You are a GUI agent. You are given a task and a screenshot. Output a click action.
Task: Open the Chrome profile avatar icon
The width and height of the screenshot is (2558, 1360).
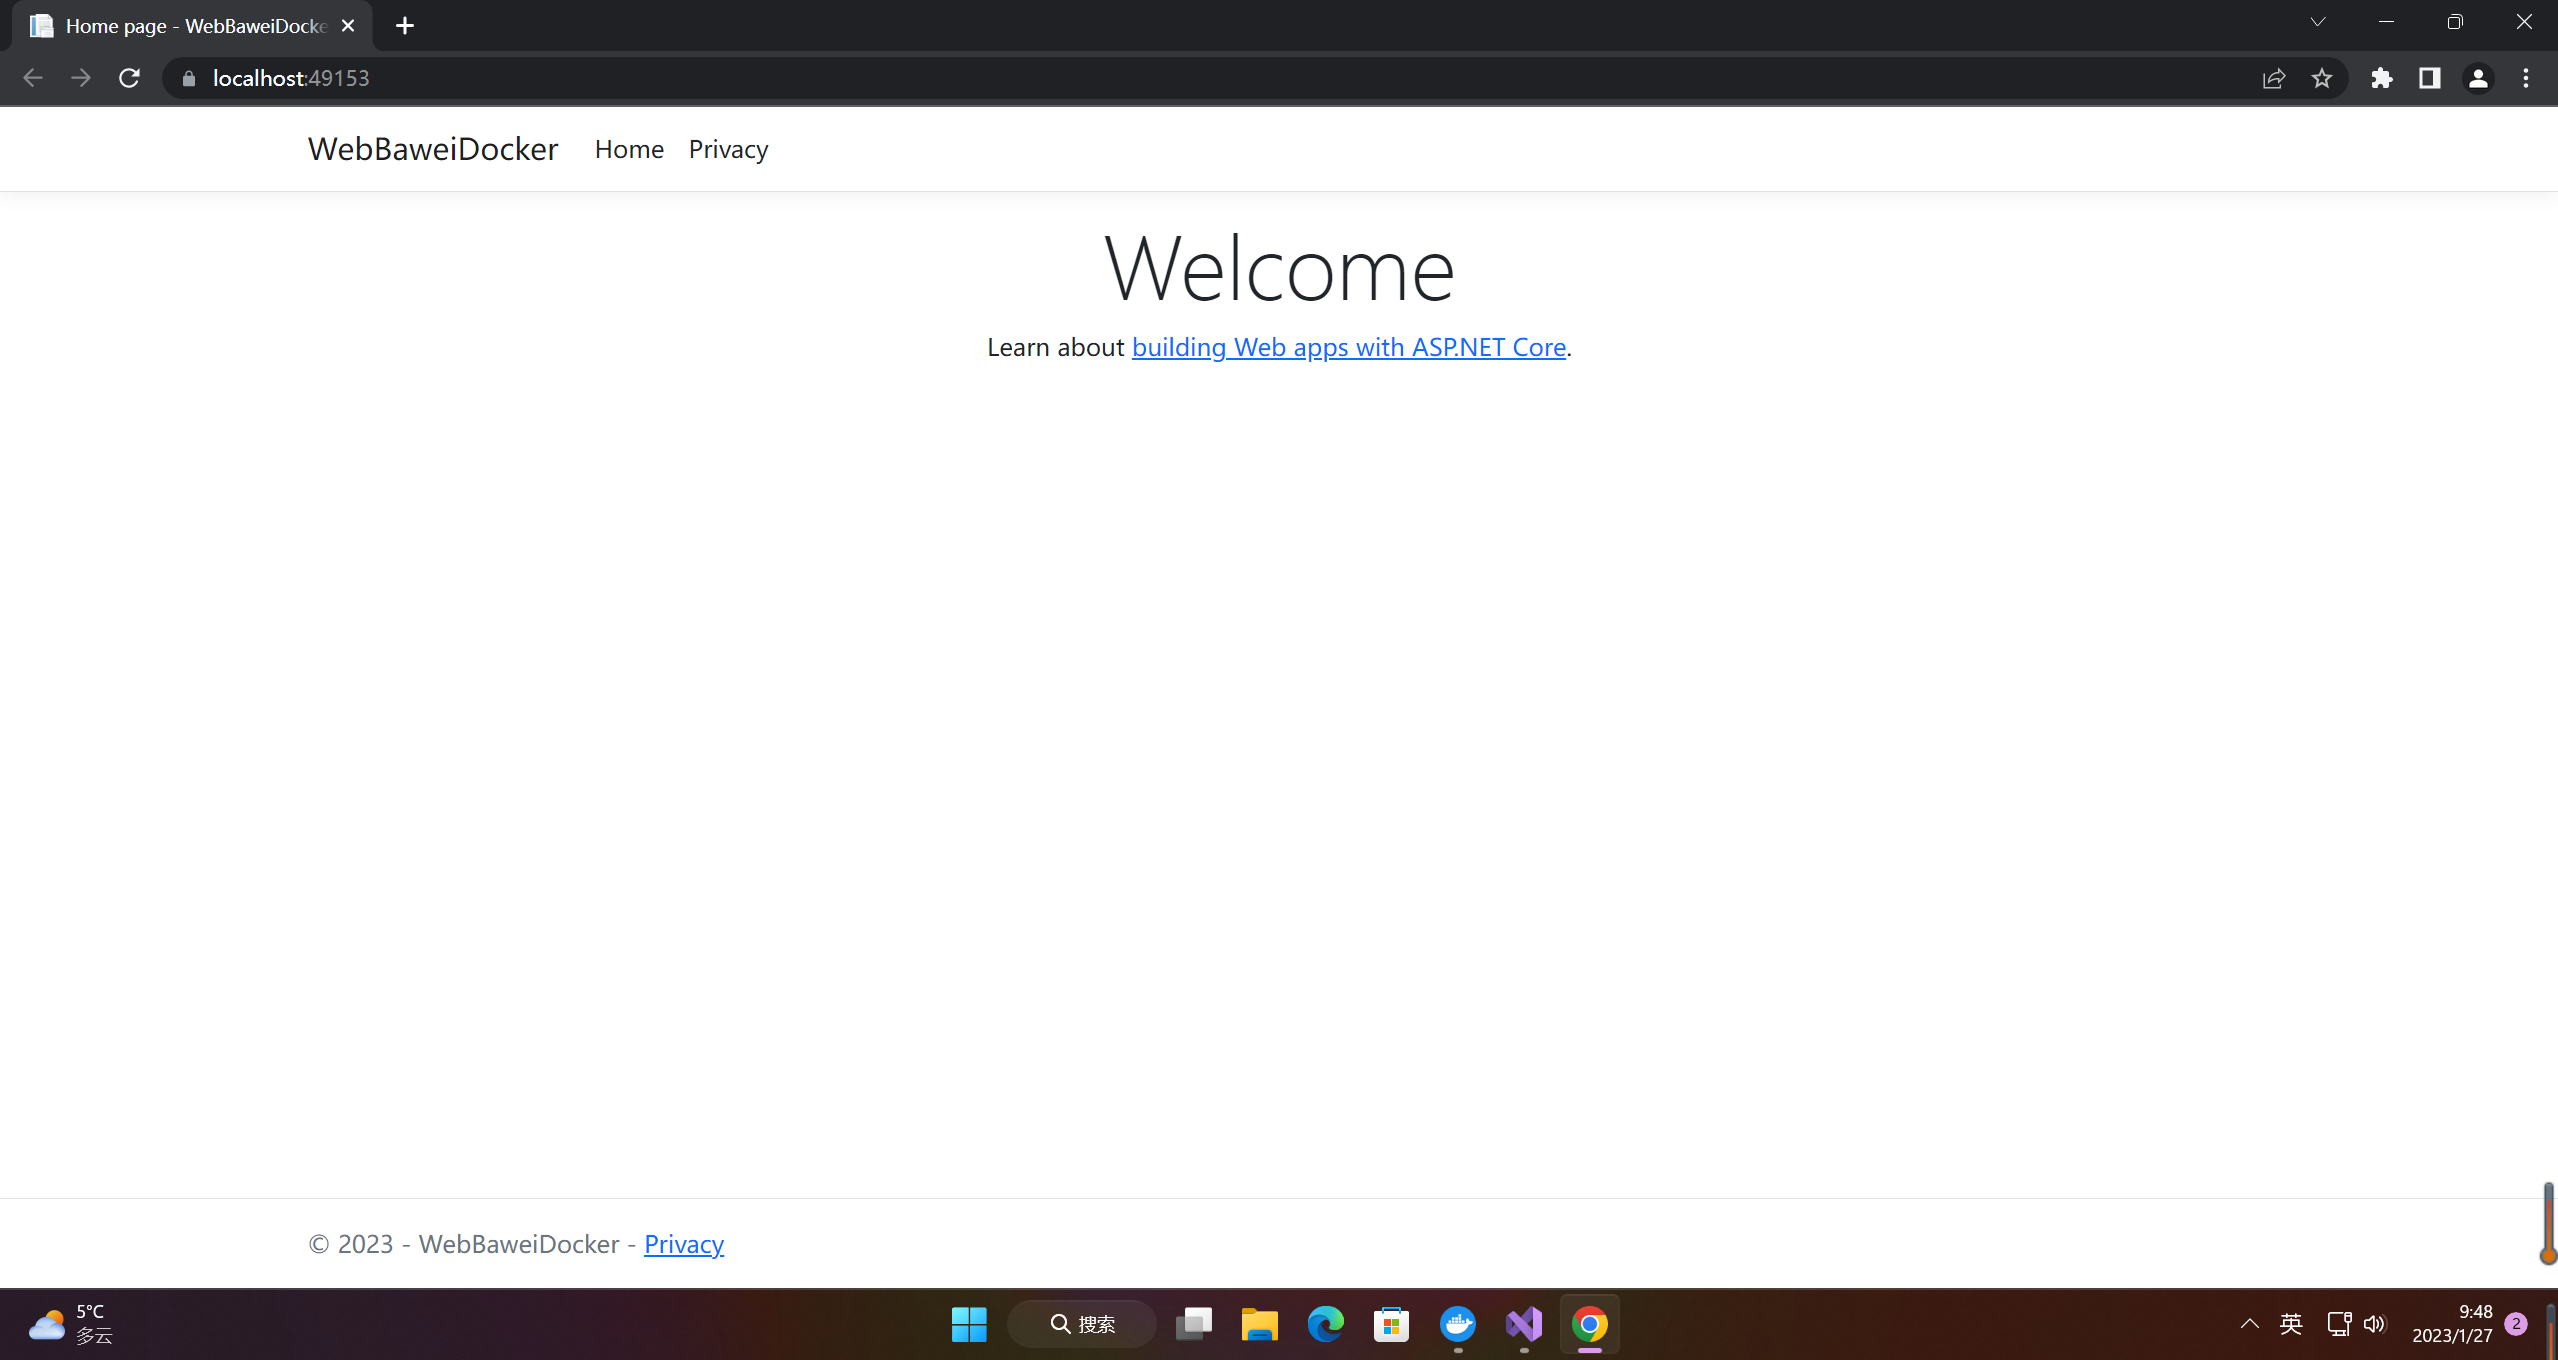[2478, 78]
